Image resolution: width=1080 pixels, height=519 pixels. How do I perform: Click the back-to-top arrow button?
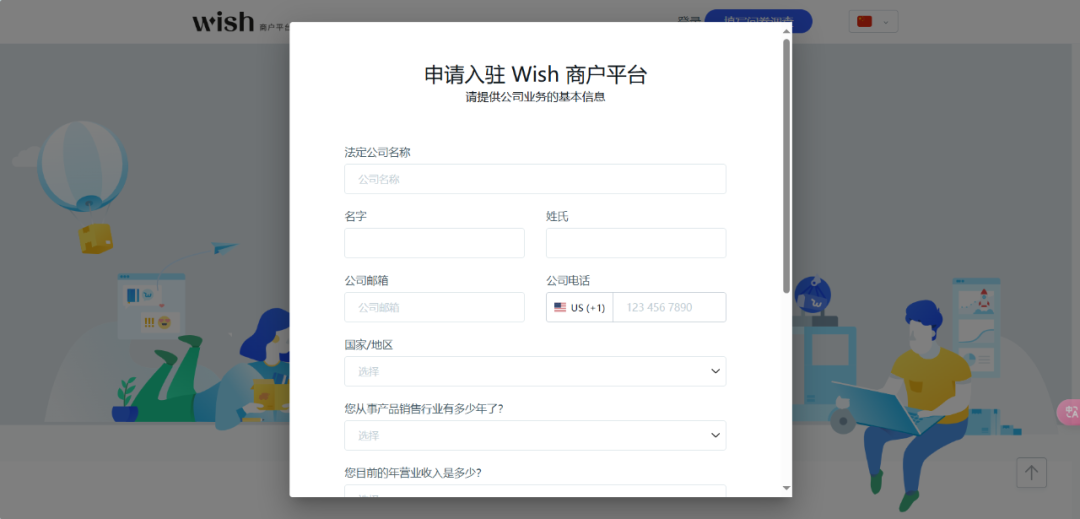[1031, 473]
